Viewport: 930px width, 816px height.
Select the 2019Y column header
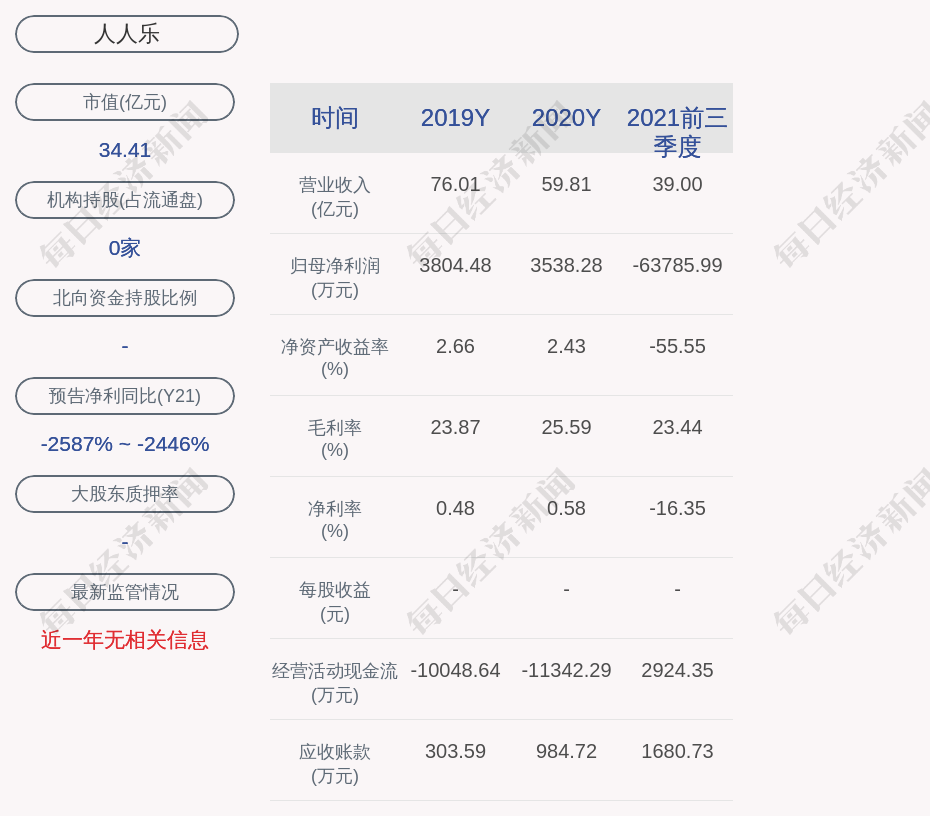coord(455,118)
